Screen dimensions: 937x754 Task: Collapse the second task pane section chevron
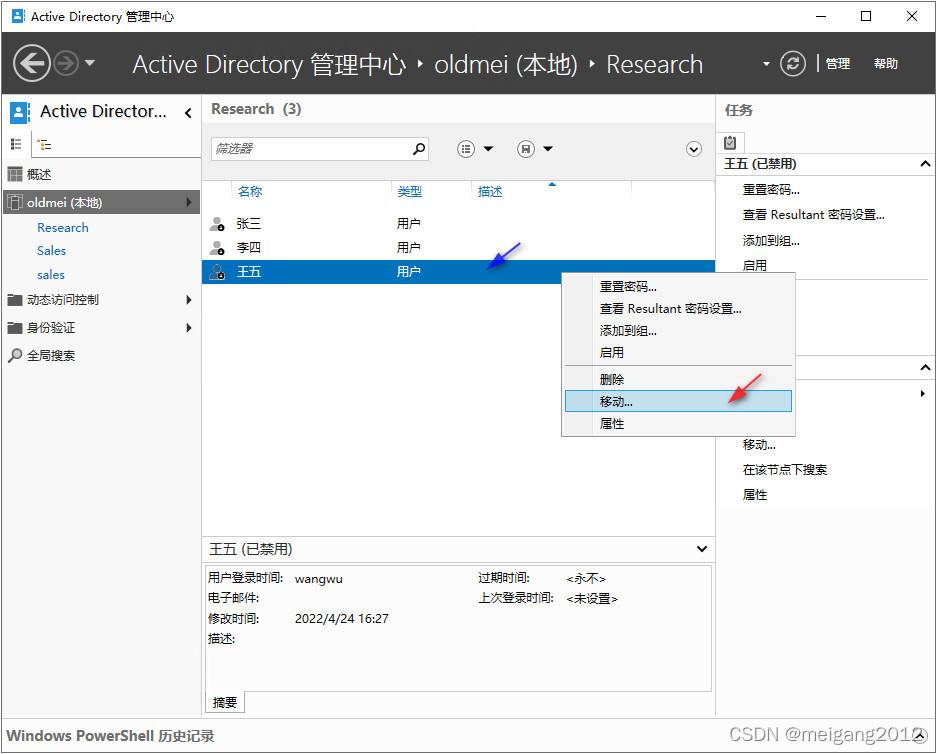(925, 368)
